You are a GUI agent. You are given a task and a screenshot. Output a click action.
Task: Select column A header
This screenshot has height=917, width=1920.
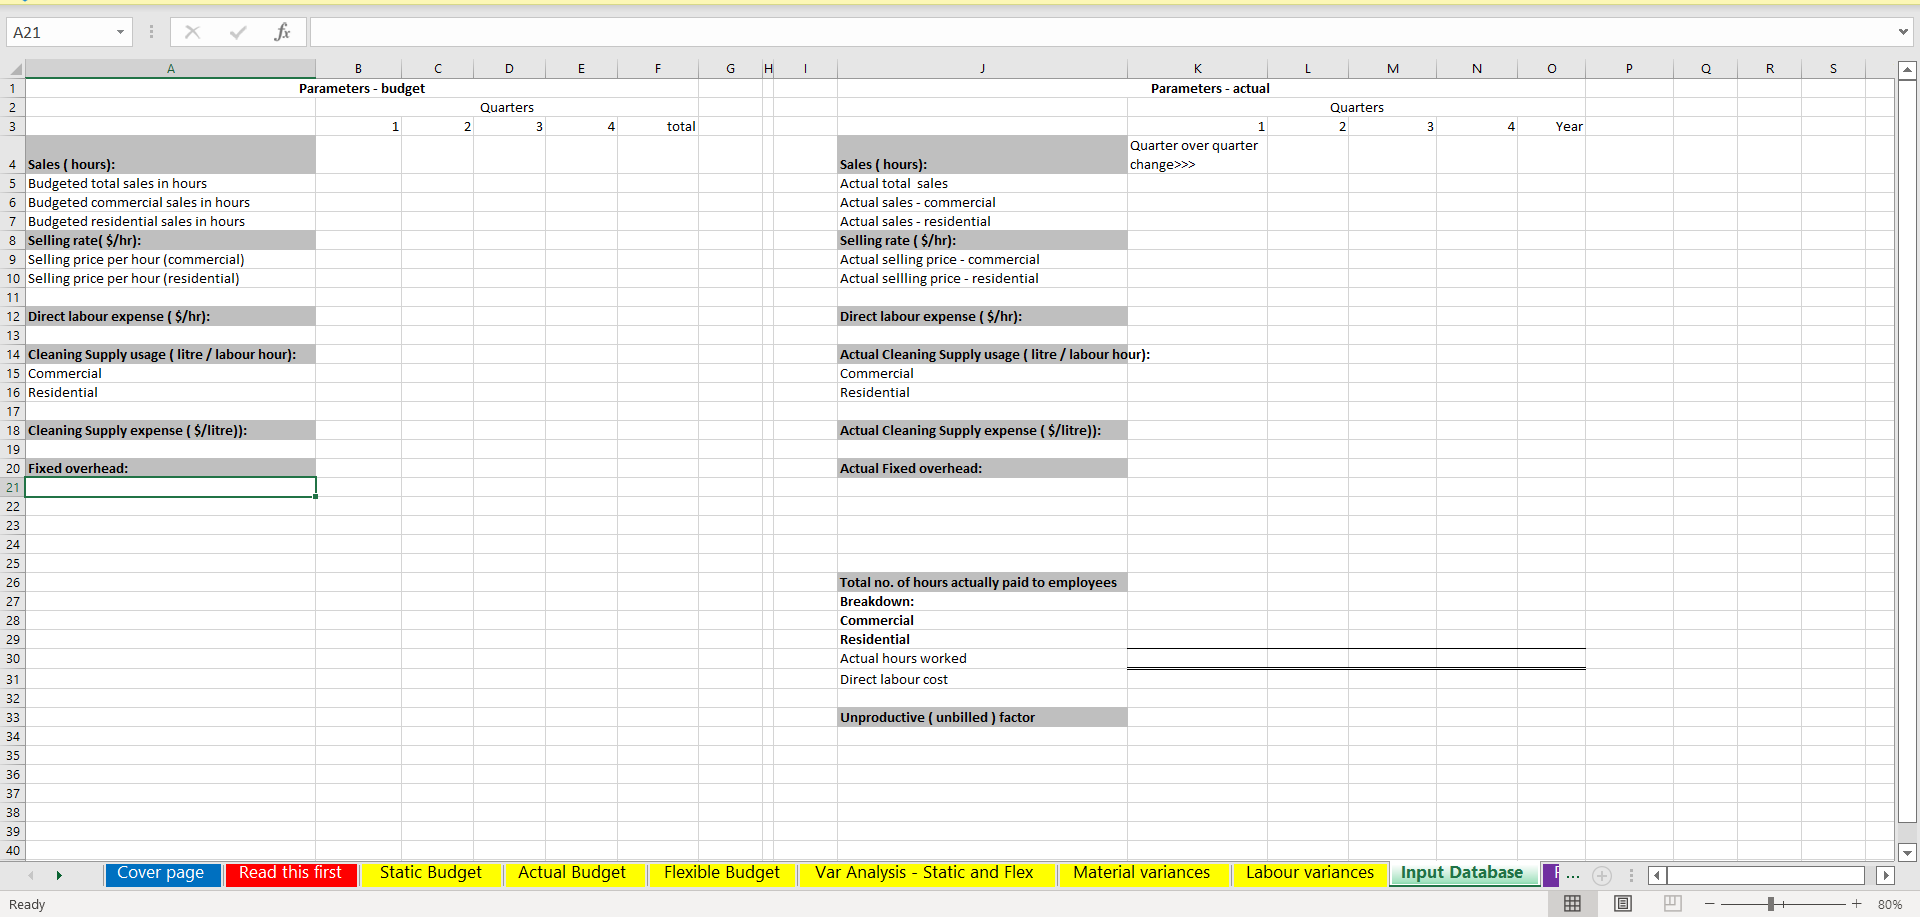point(171,69)
